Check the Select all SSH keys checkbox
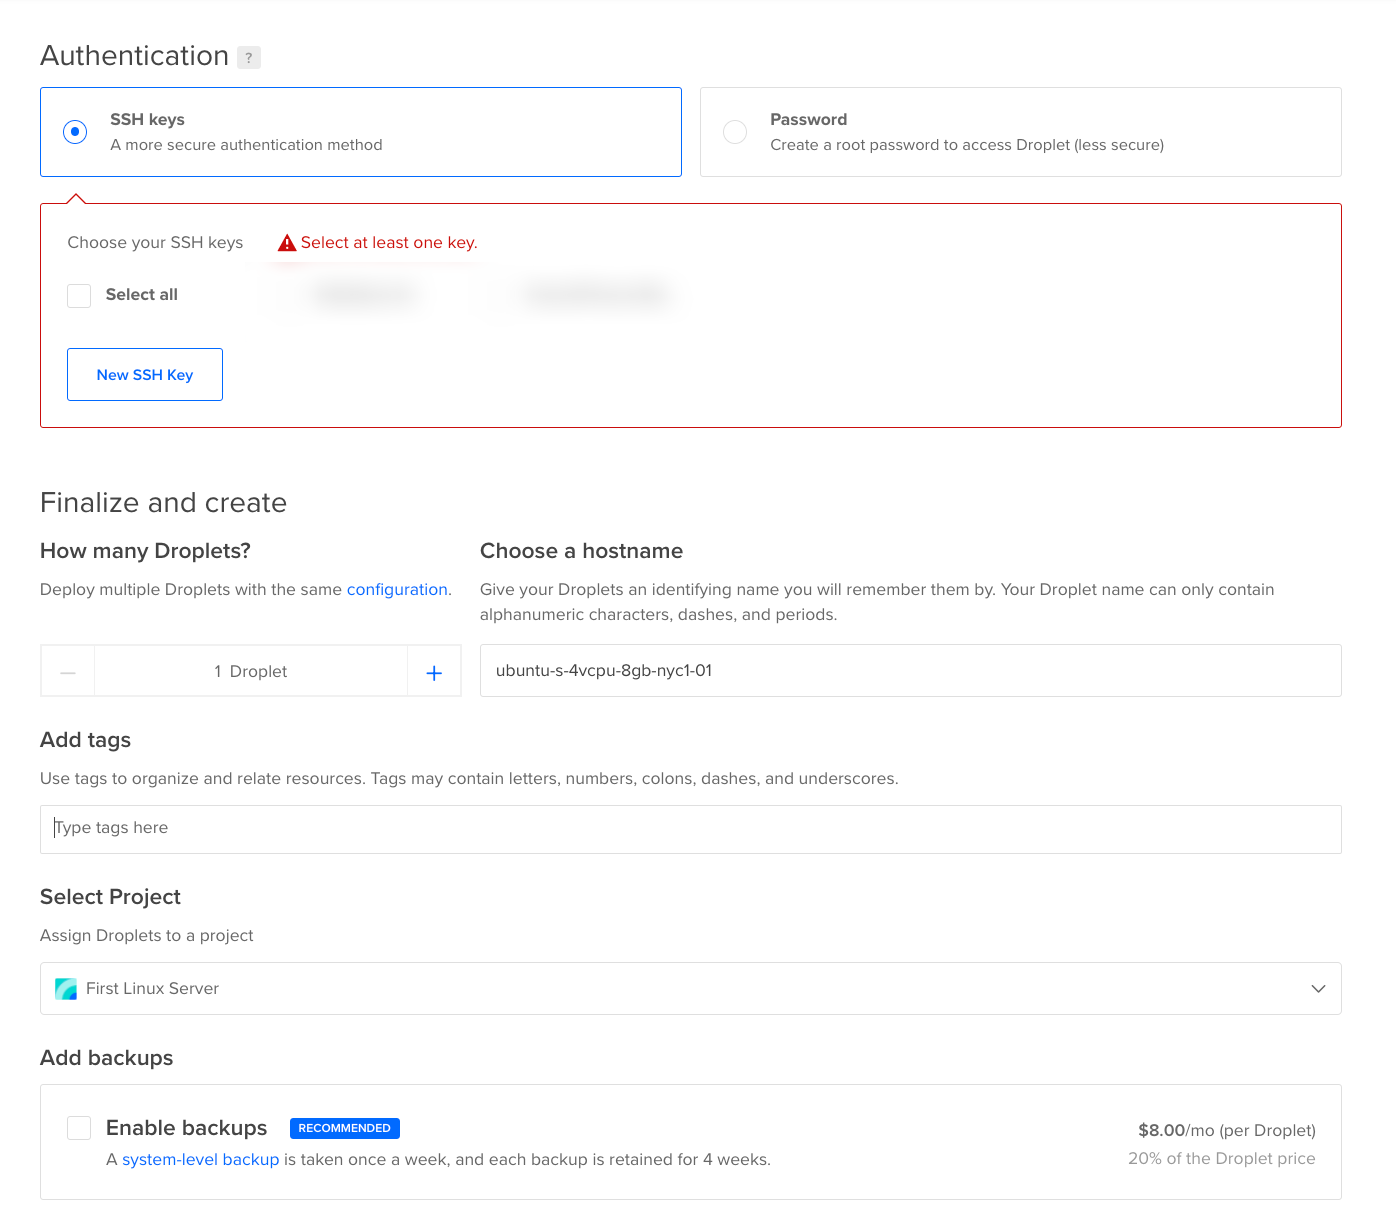Image resolution: width=1396 pixels, height=1231 pixels. tap(79, 295)
